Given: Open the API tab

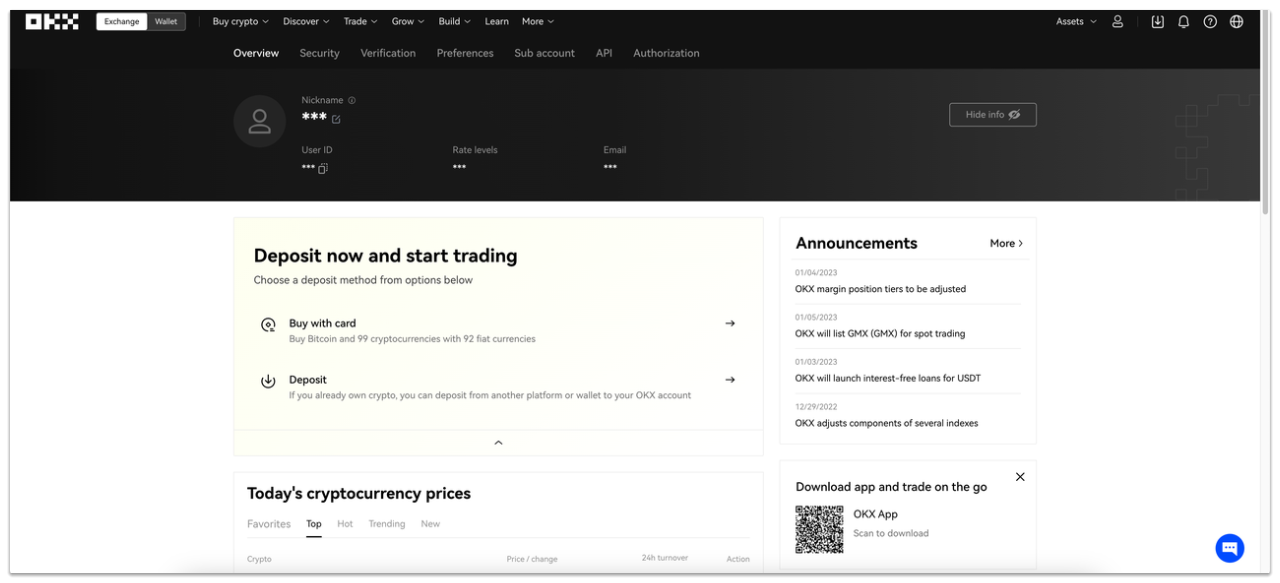Looking at the screenshot, I should click(604, 53).
